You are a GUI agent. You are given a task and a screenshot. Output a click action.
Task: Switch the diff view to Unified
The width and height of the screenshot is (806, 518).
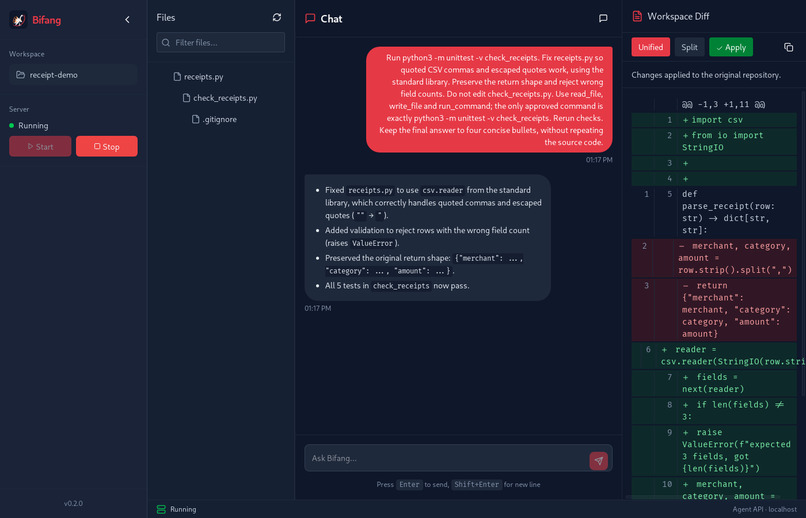pos(650,47)
